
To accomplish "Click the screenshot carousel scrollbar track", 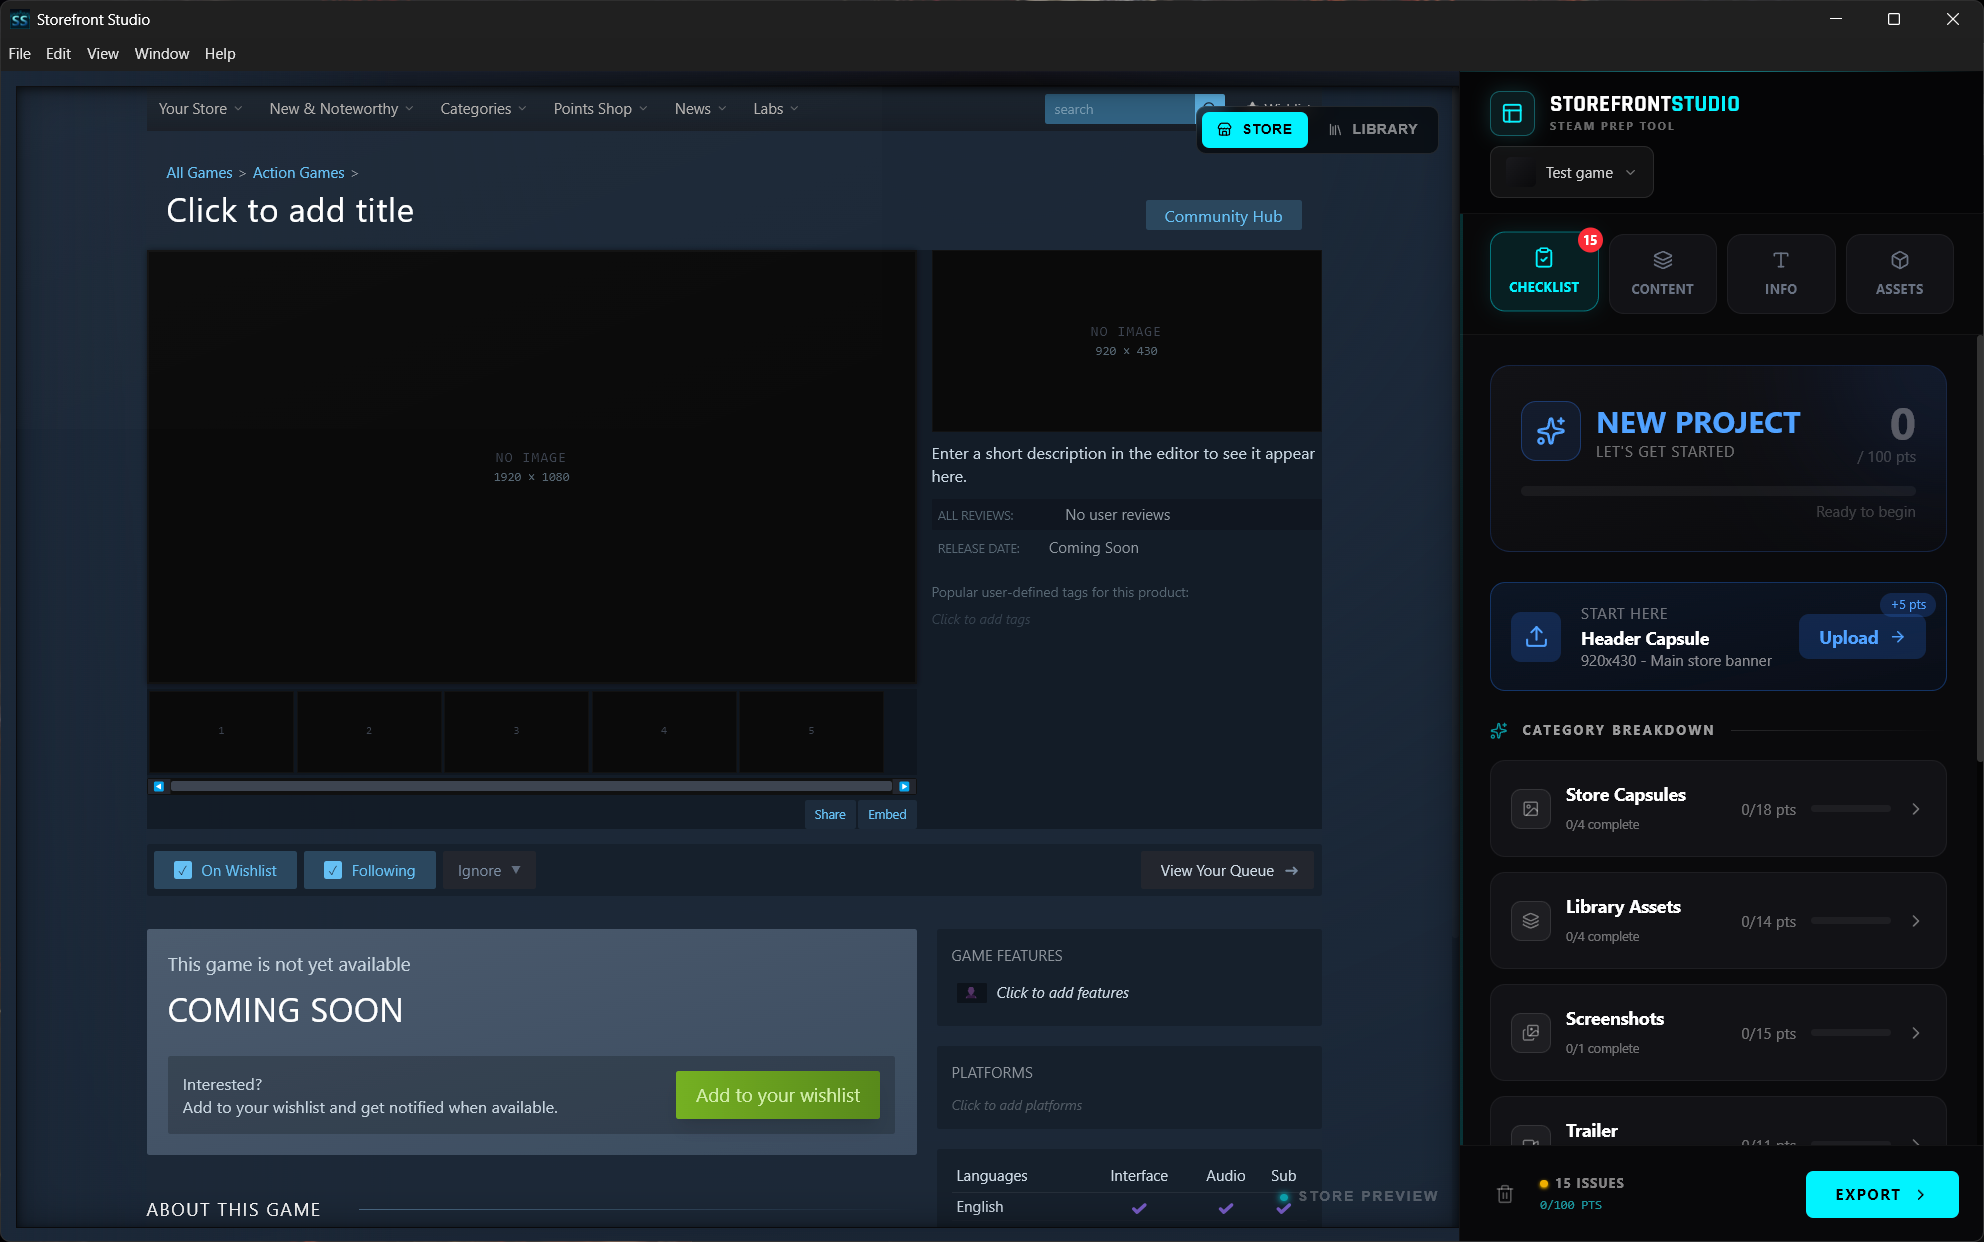I will [x=531, y=787].
